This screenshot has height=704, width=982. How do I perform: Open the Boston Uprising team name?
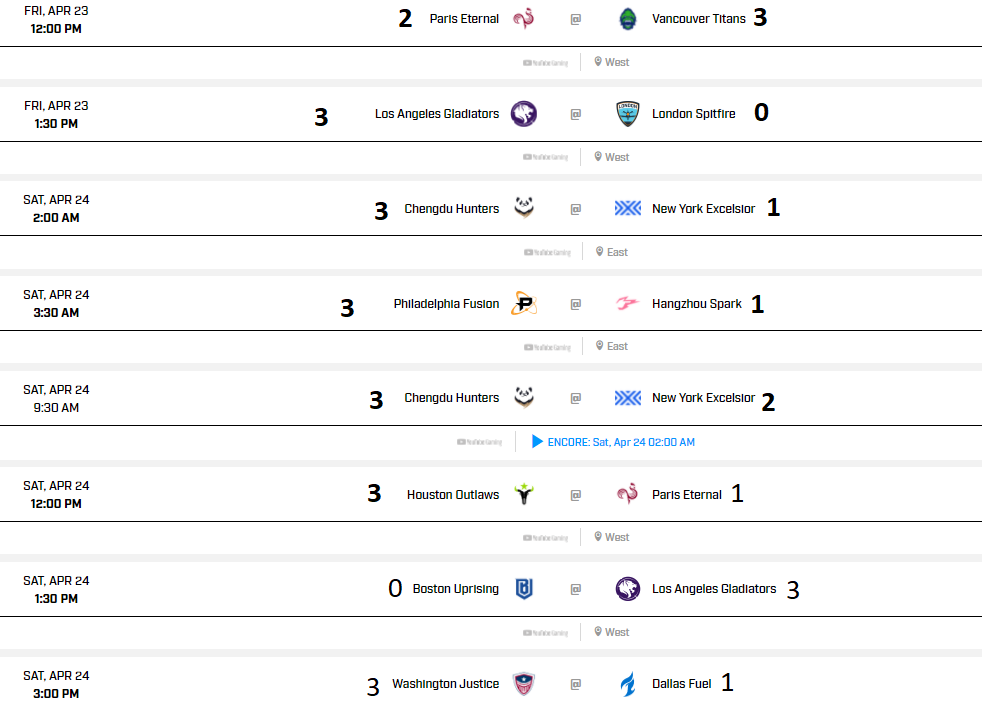(x=455, y=589)
